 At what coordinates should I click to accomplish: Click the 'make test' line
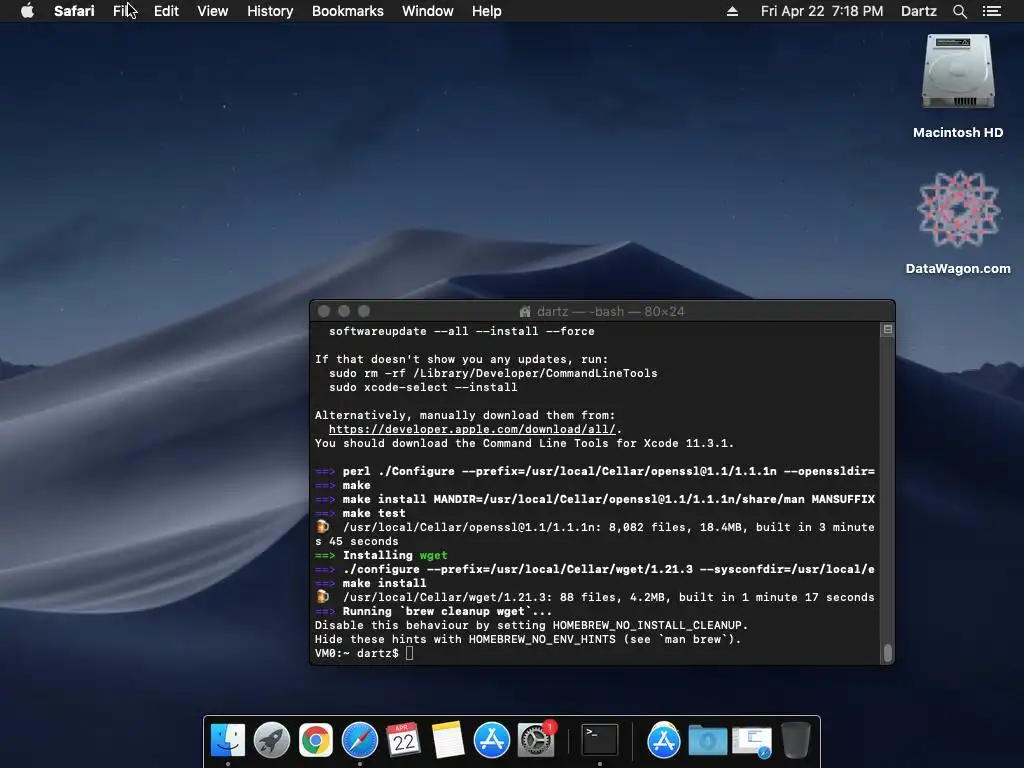360,513
